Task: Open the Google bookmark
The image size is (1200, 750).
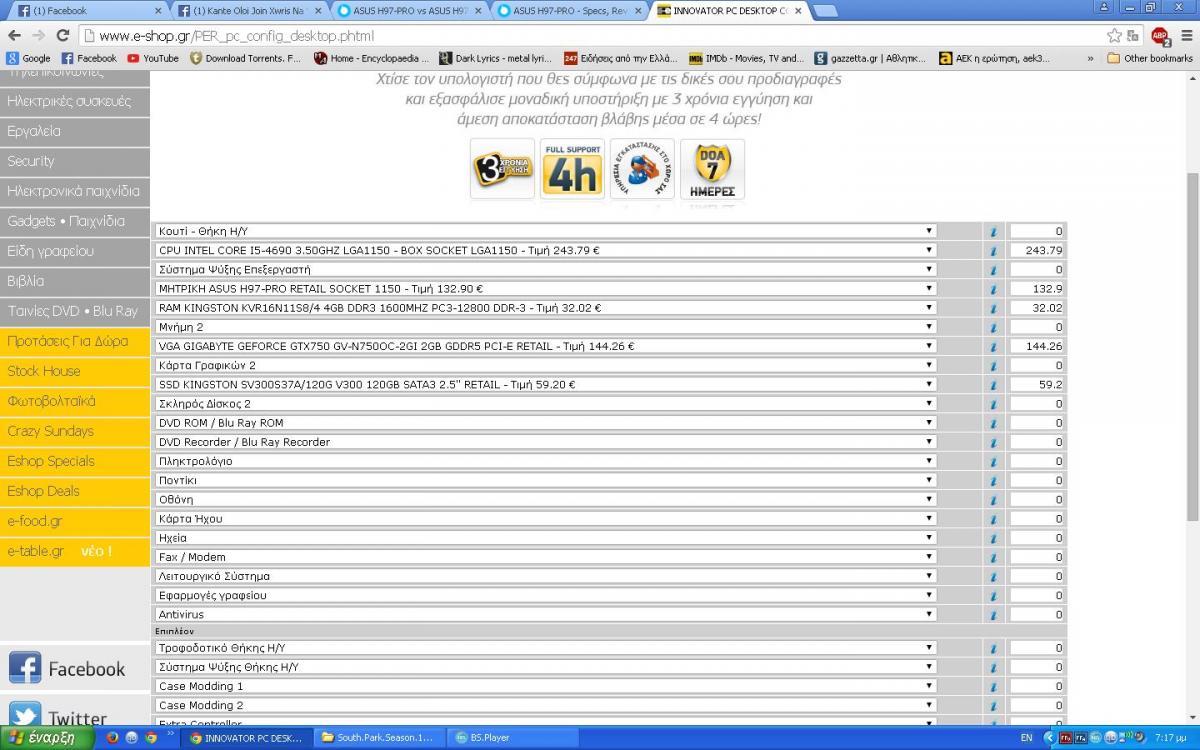Action: [x=29, y=58]
